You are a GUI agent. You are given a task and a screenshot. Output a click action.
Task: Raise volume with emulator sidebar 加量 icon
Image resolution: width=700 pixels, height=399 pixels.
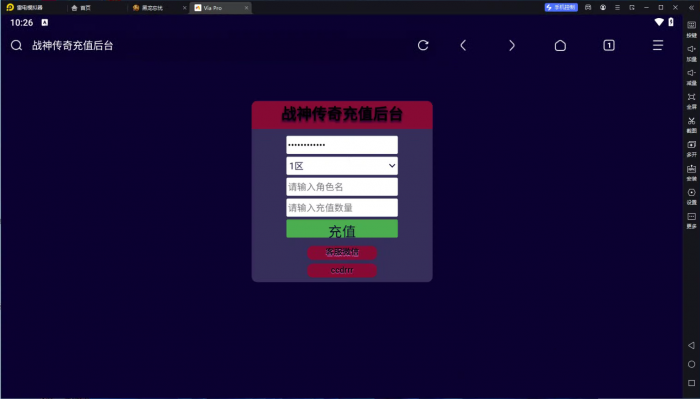(692, 53)
